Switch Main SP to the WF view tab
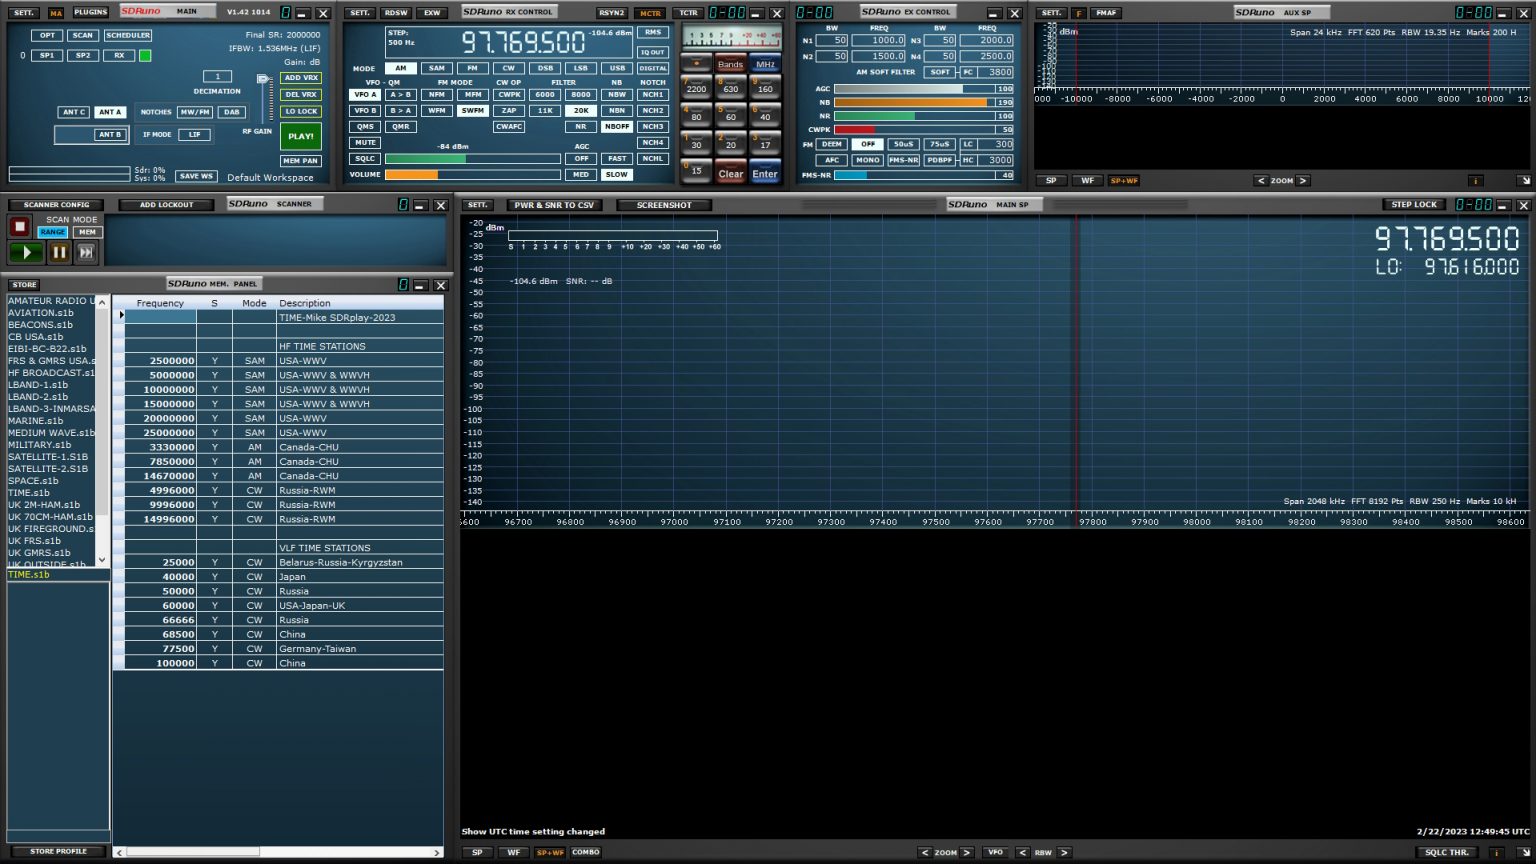1536x864 pixels. (513, 852)
